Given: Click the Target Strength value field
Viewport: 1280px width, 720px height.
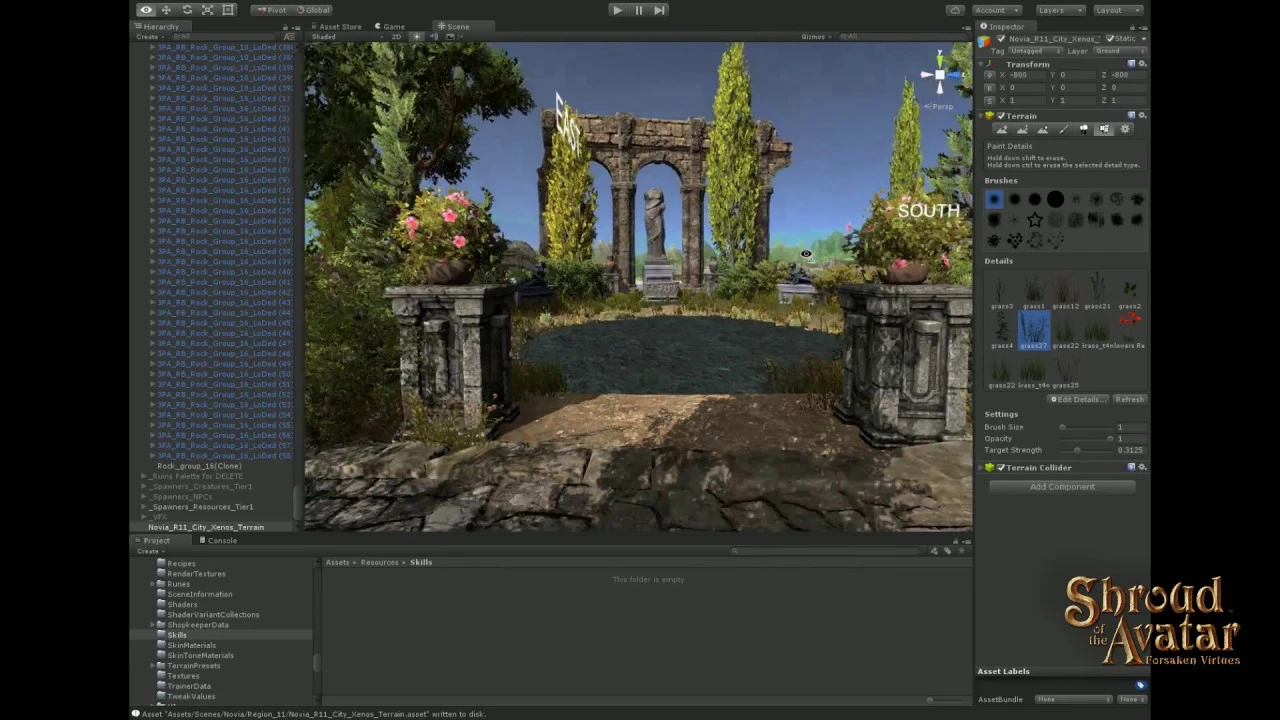Looking at the screenshot, I should (x=1131, y=451).
